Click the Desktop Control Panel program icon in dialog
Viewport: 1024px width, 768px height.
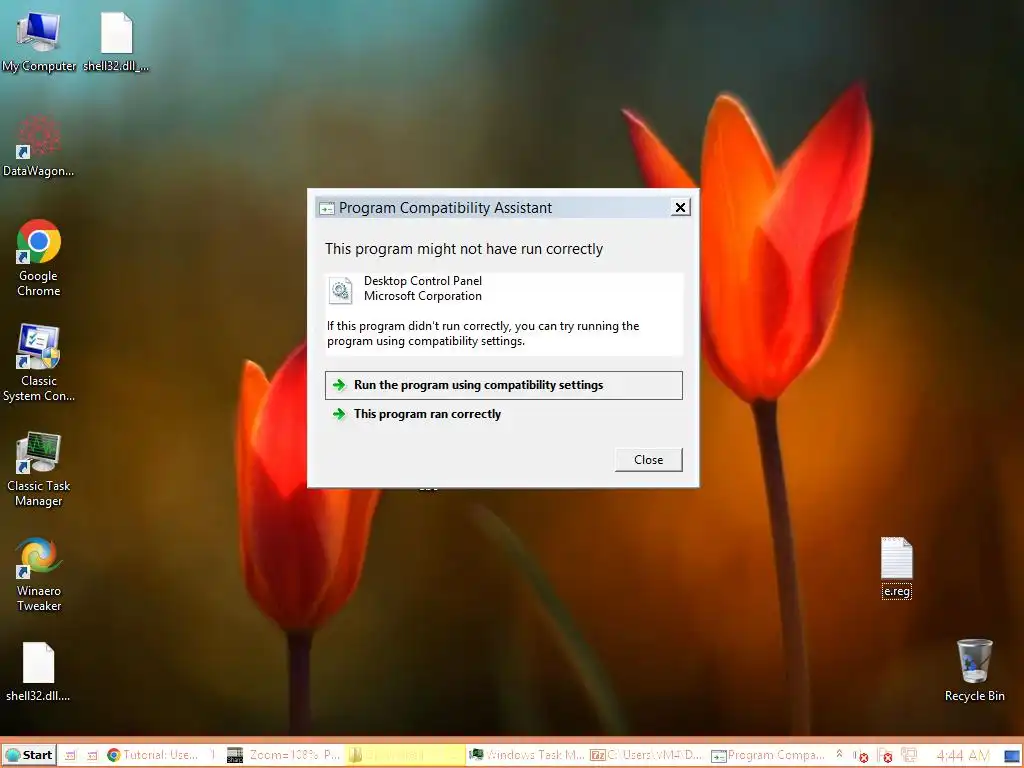[x=340, y=289]
